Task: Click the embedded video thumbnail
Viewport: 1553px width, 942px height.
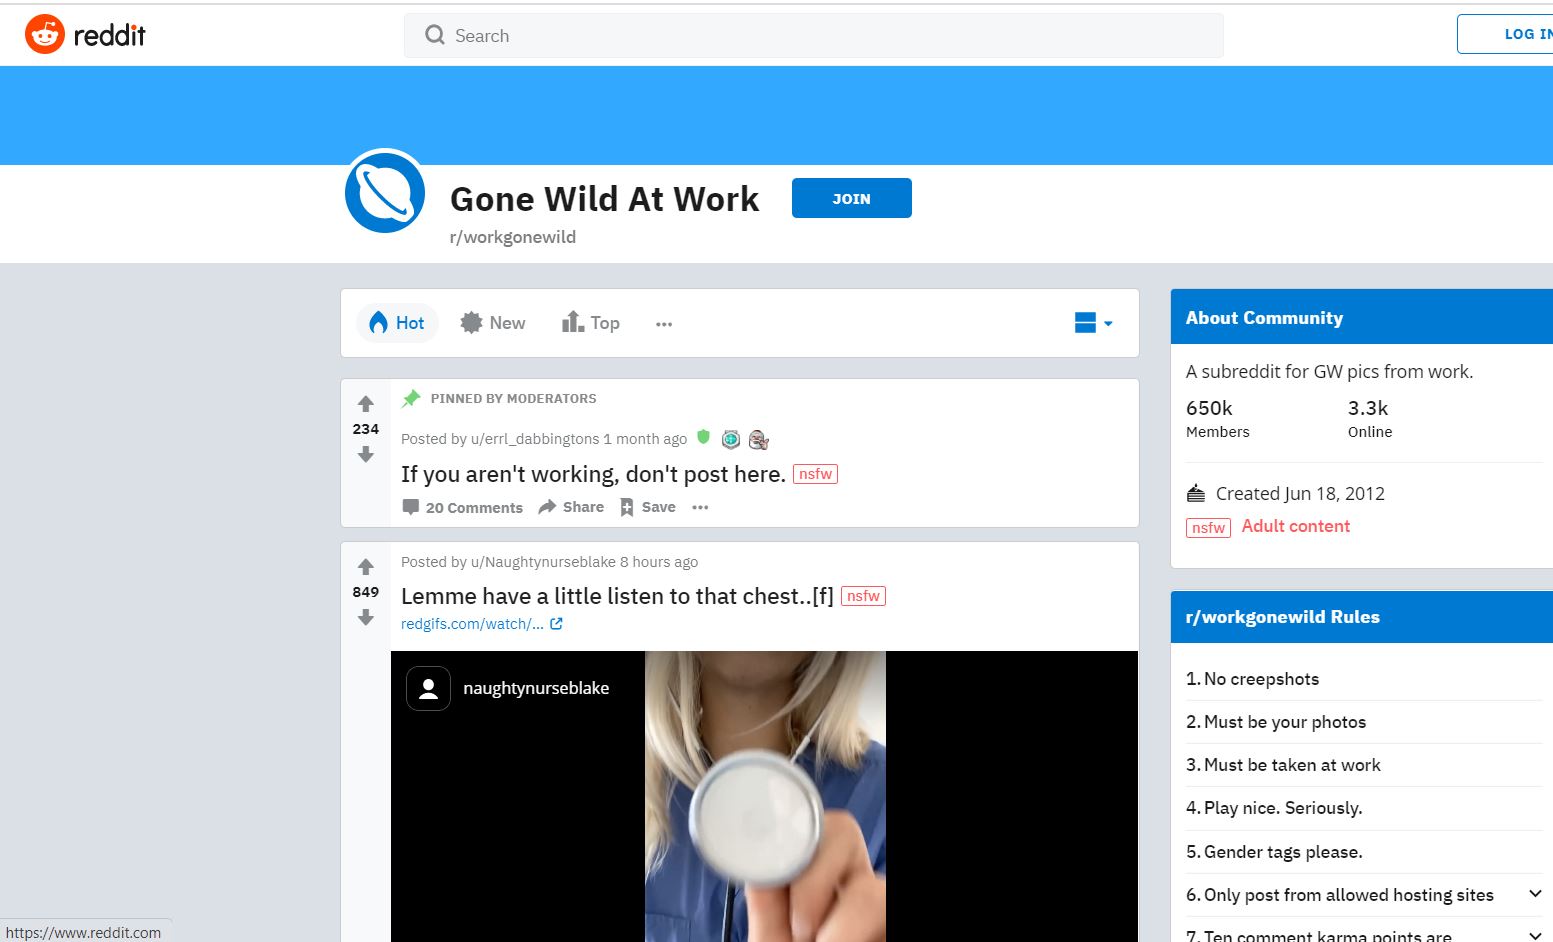Action: [x=765, y=796]
